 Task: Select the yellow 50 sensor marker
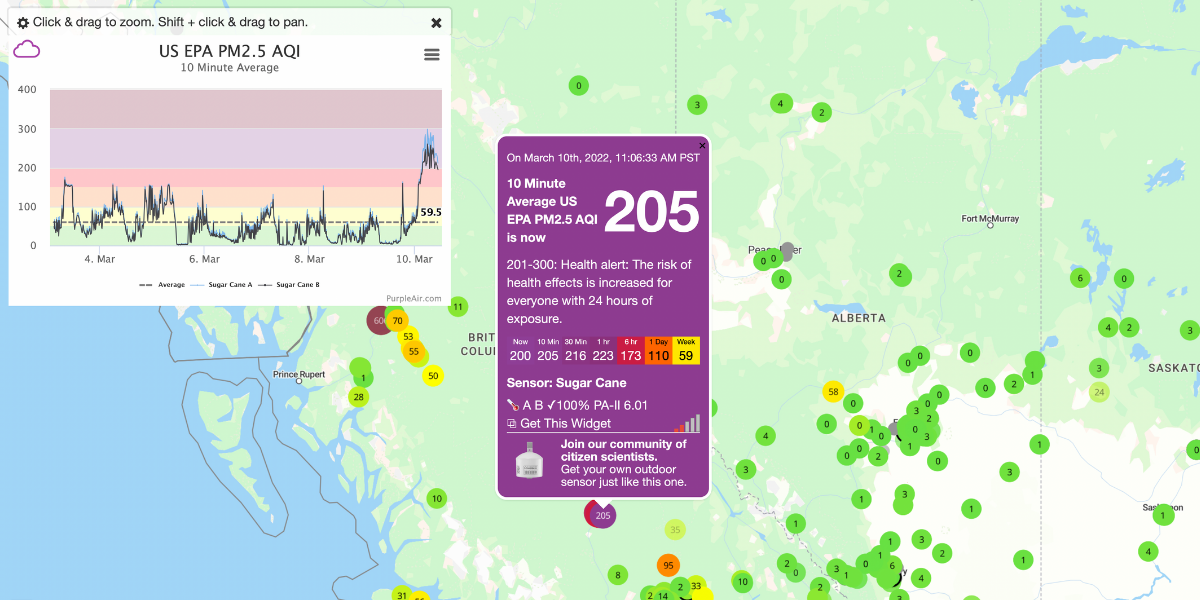tap(432, 376)
